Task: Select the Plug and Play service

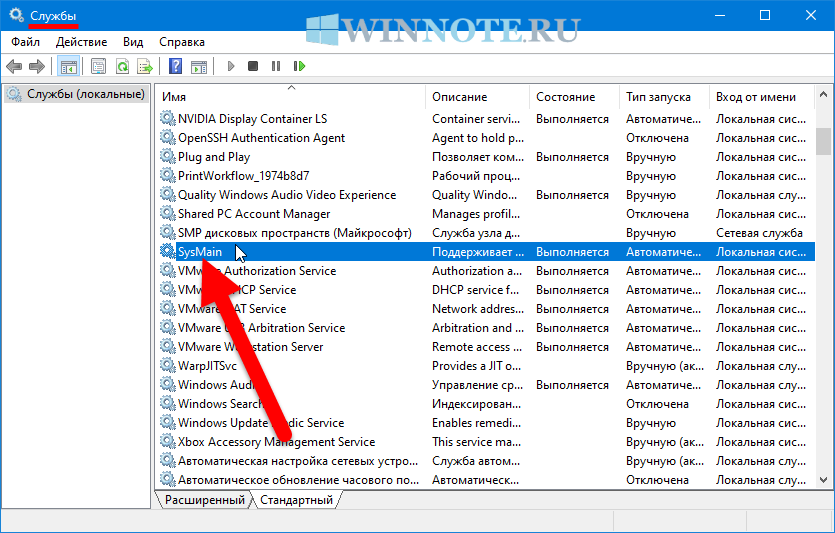Action: (487, 157)
